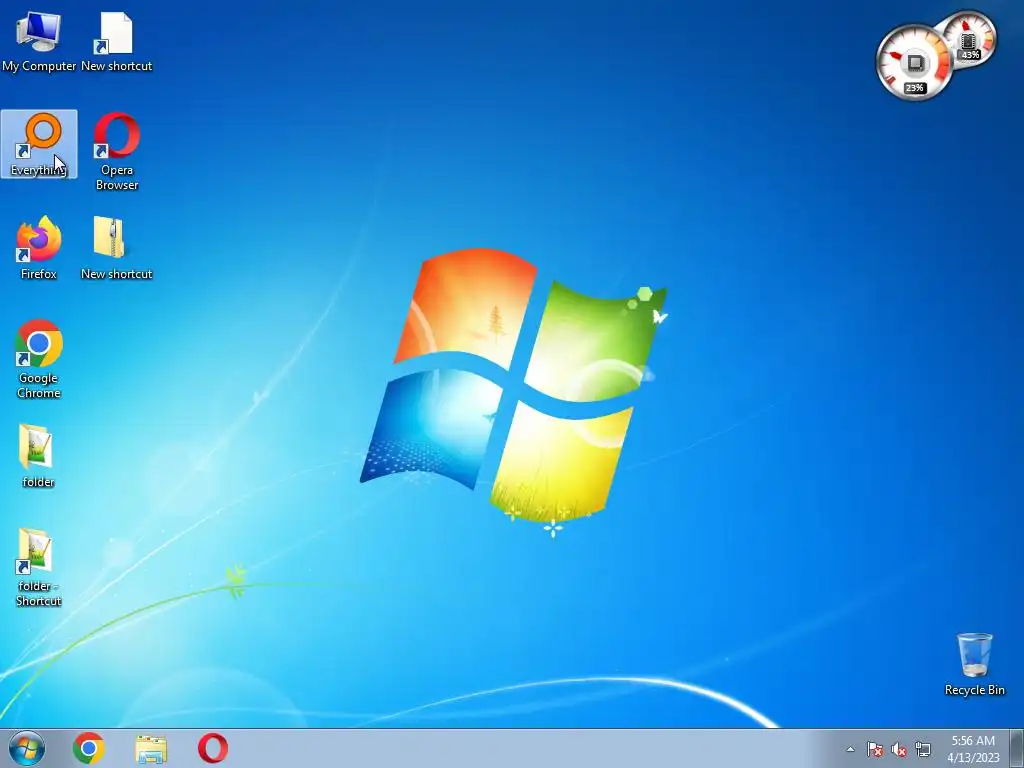1024x768 pixels.
Task: Select the folder - Shortcut desktop icon
Action: point(37,567)
